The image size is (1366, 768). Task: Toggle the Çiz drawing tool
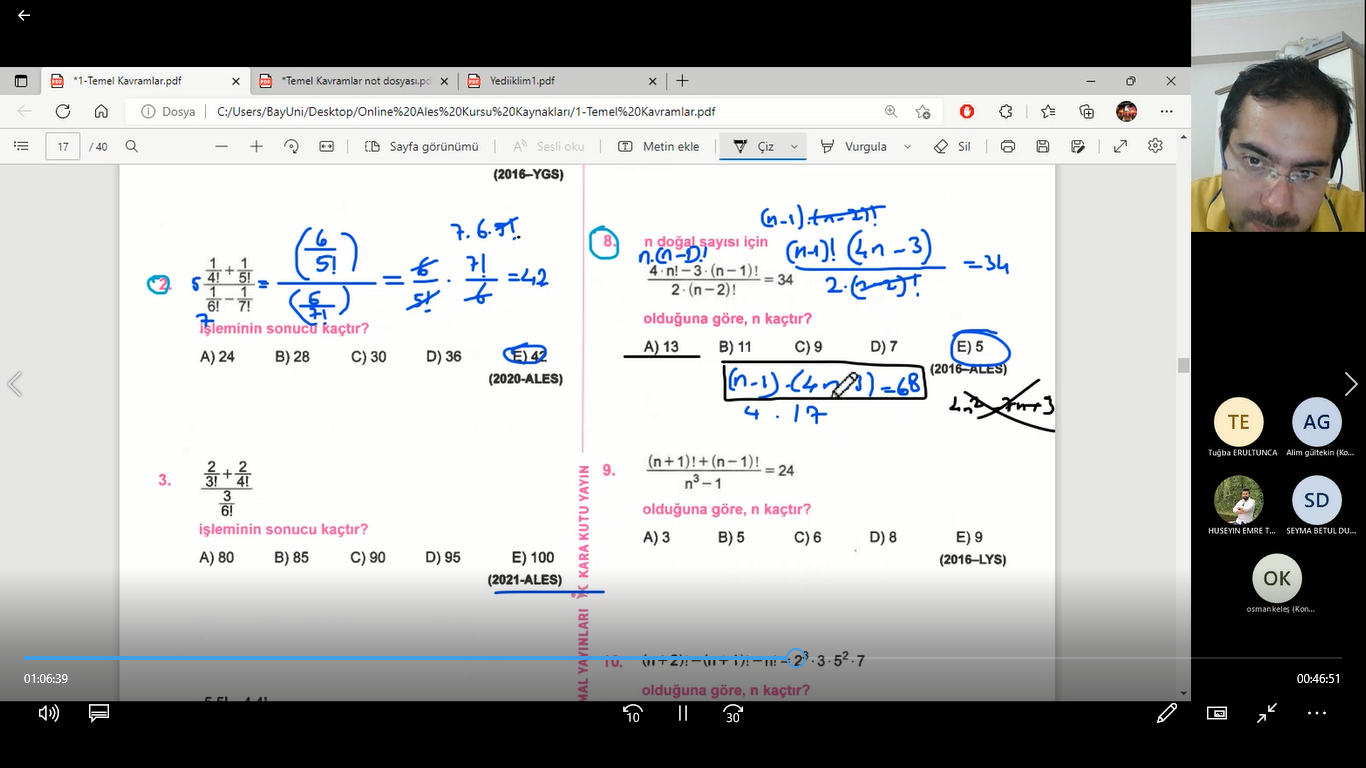755,146
